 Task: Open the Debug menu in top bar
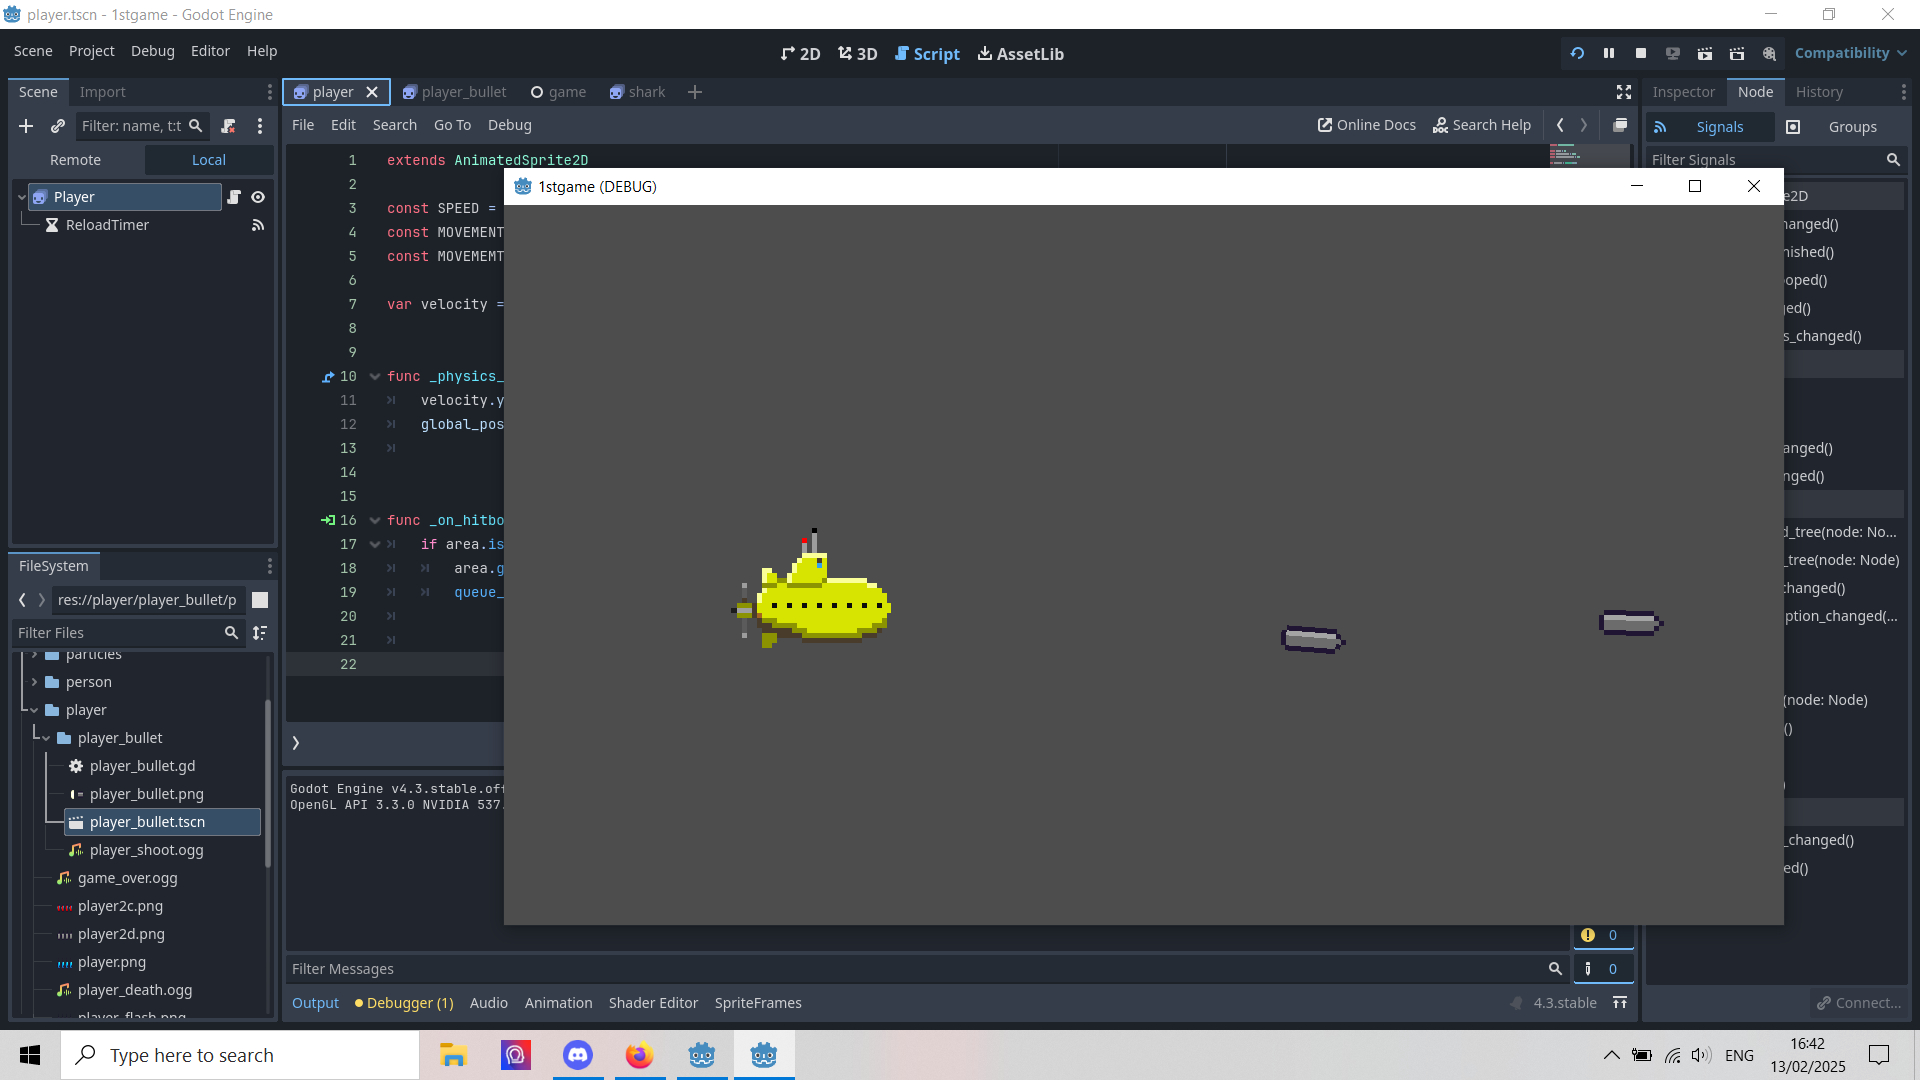pyautogui.click(x=152, y=51)
